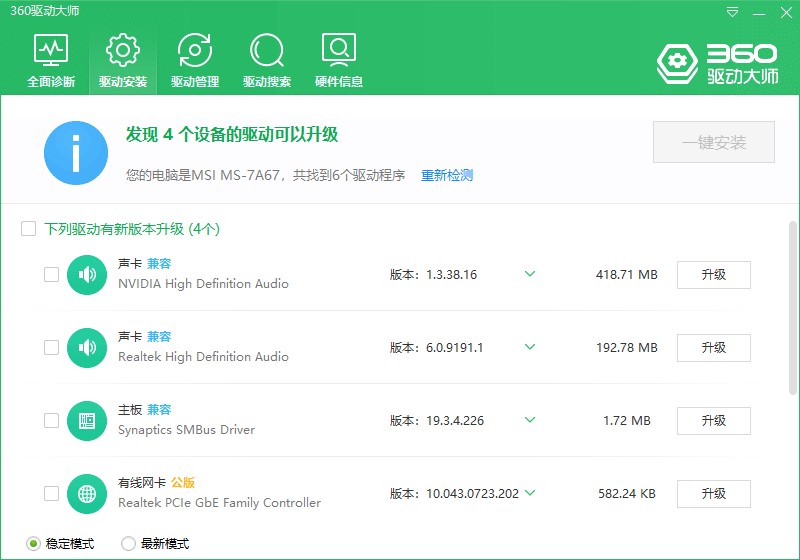Click the 兼容 tag on 主板 row
The width and height of the screenshot is (800, 560).
point(159,410)
